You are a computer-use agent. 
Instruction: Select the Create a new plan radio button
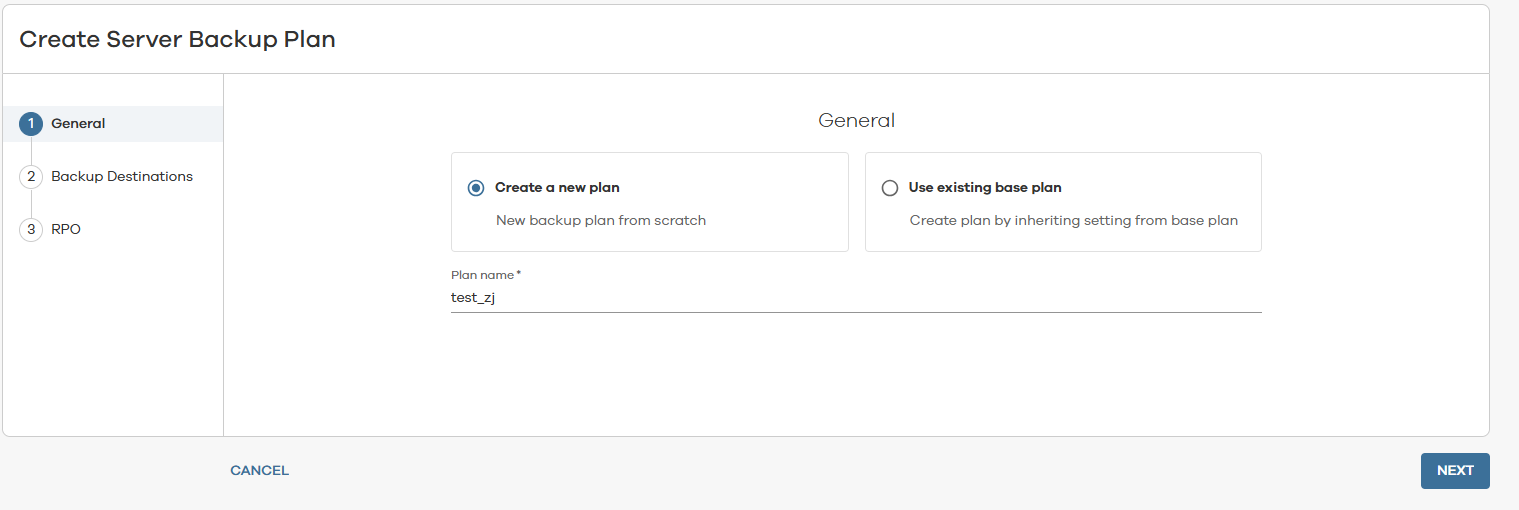pyautogui.click(x=476, y=188)
